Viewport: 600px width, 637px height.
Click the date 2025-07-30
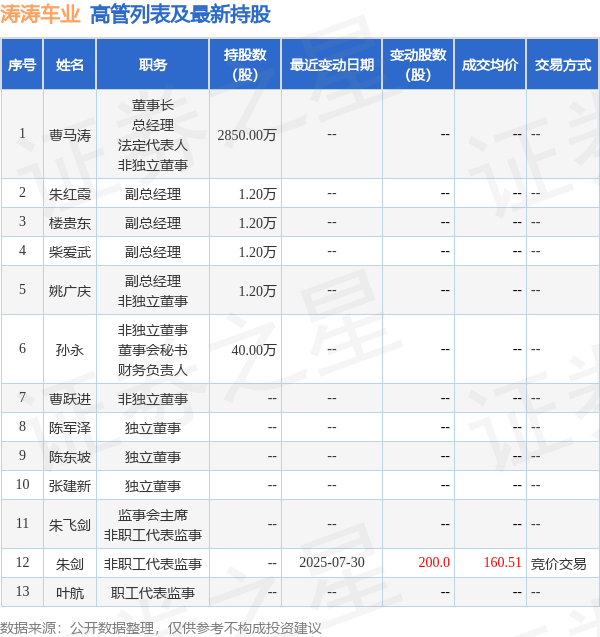coord(332,562)
